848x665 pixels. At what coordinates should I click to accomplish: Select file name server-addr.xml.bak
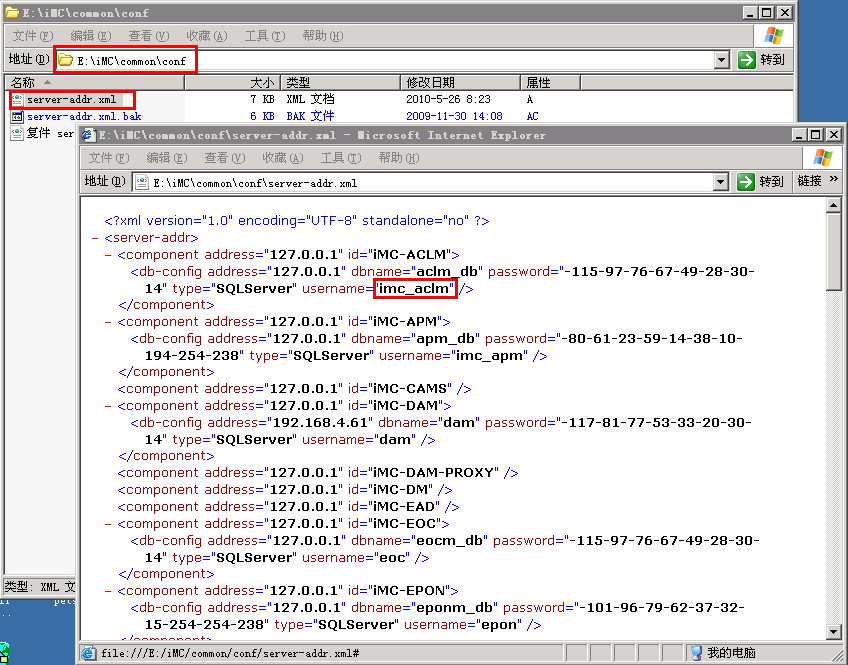pyautogui.click(x=84, y=116)
